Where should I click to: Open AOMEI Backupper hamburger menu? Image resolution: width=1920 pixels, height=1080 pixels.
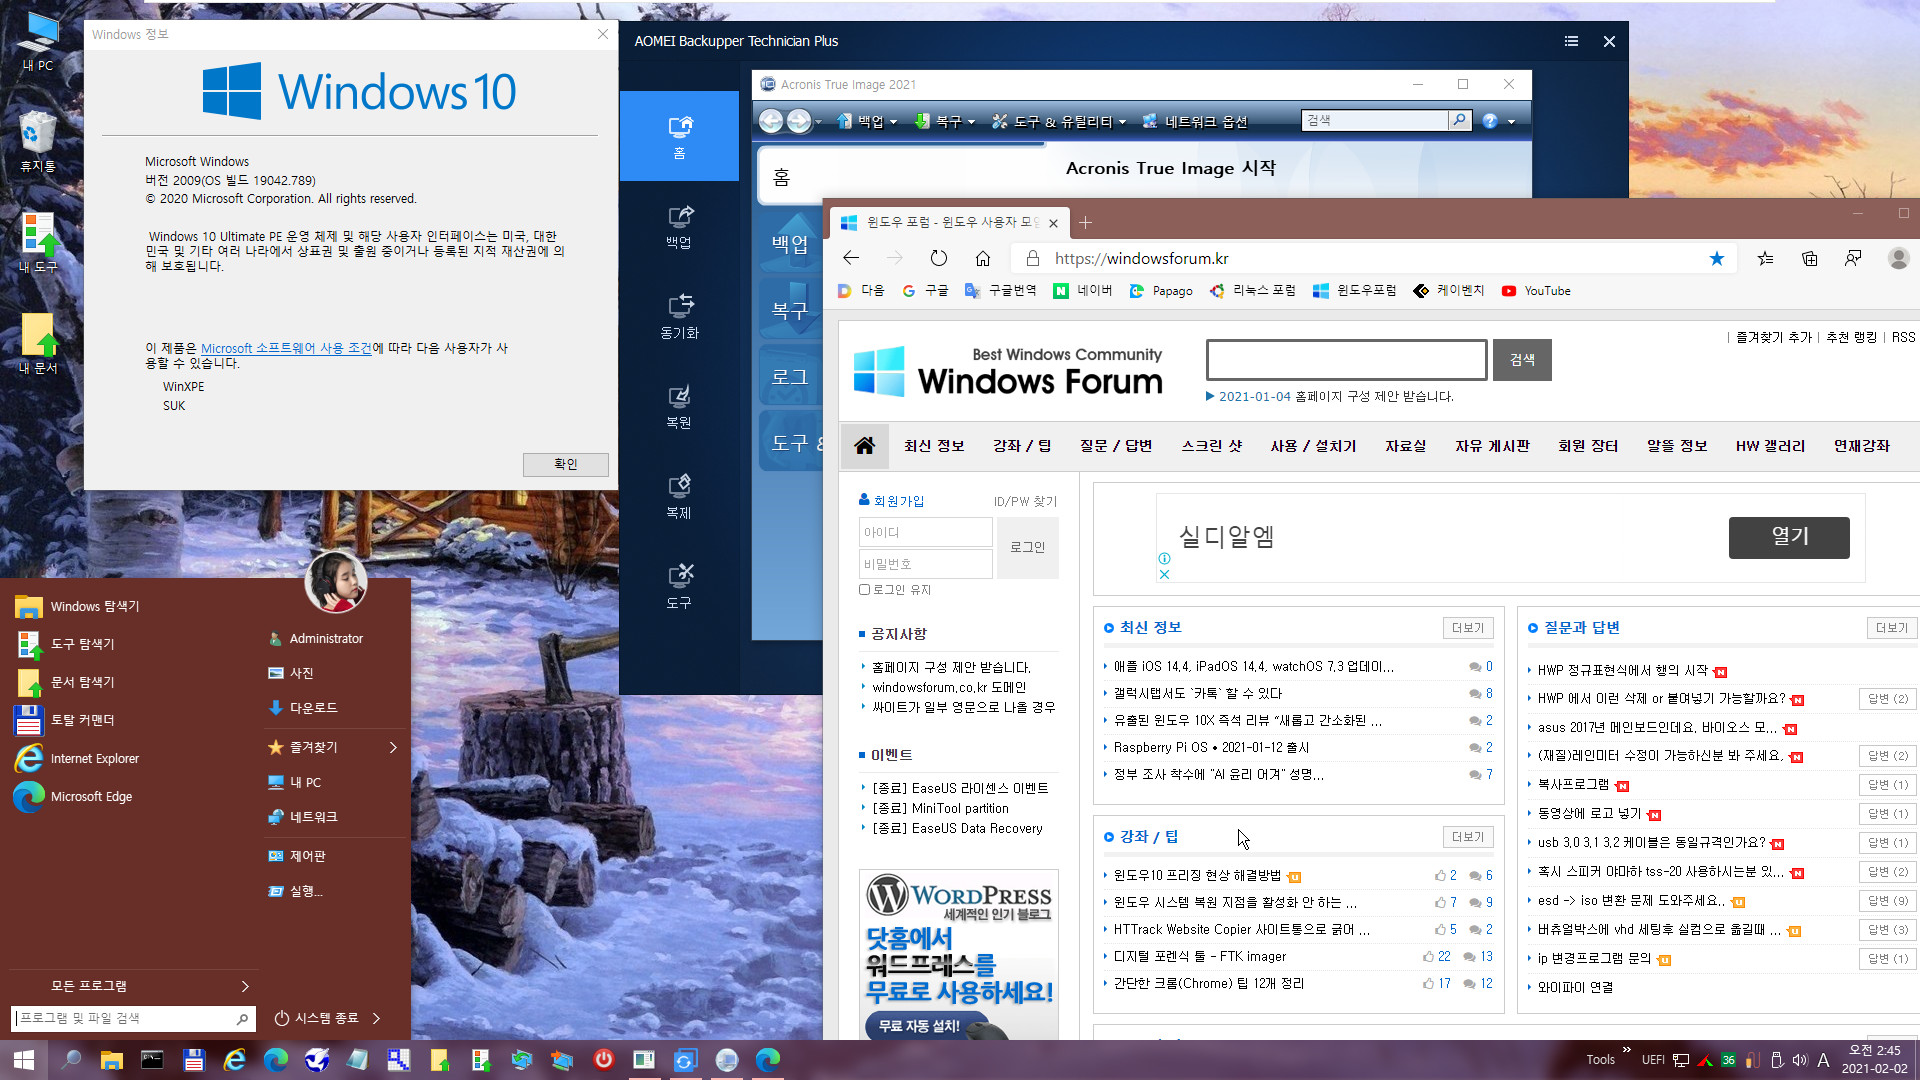(1571, 41)
